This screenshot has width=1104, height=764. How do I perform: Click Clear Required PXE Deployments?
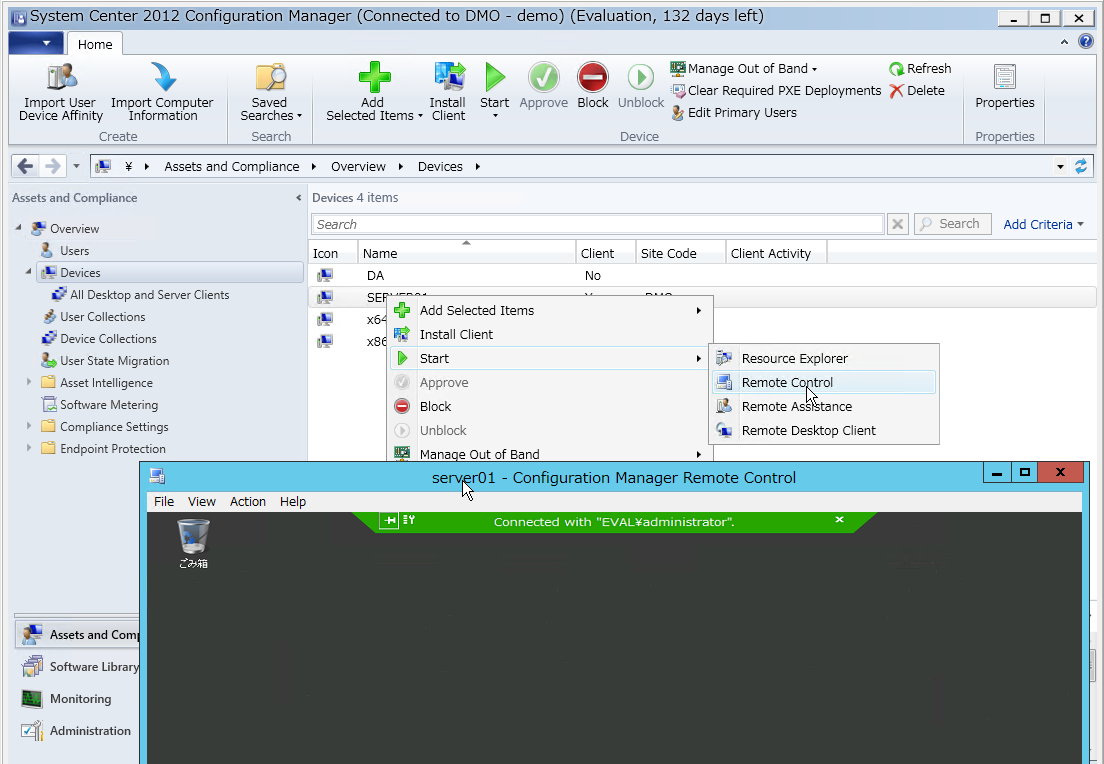click(x=776, y=90)
